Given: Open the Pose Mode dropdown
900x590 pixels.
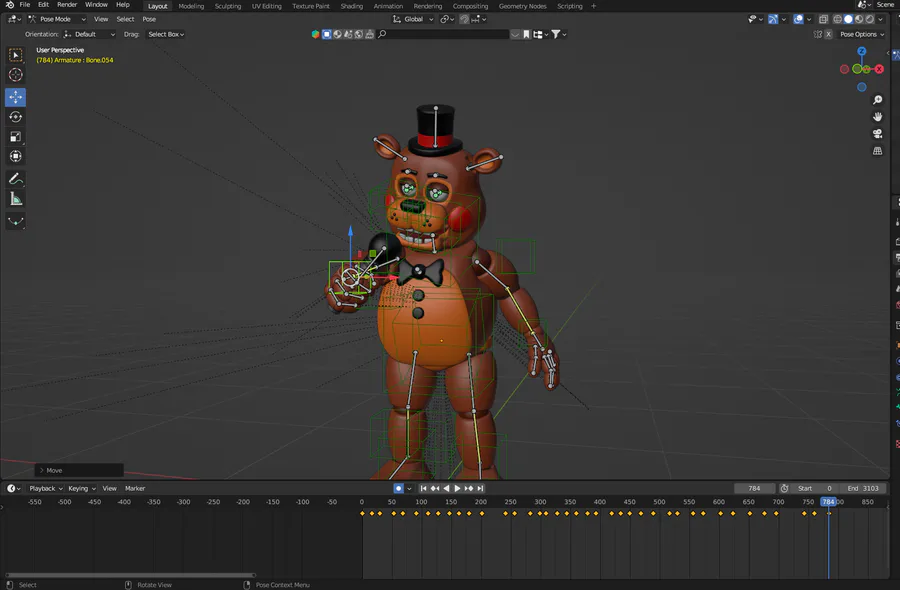Looking at the screenshot, I should pyautogui.click(x=57, y=19).
